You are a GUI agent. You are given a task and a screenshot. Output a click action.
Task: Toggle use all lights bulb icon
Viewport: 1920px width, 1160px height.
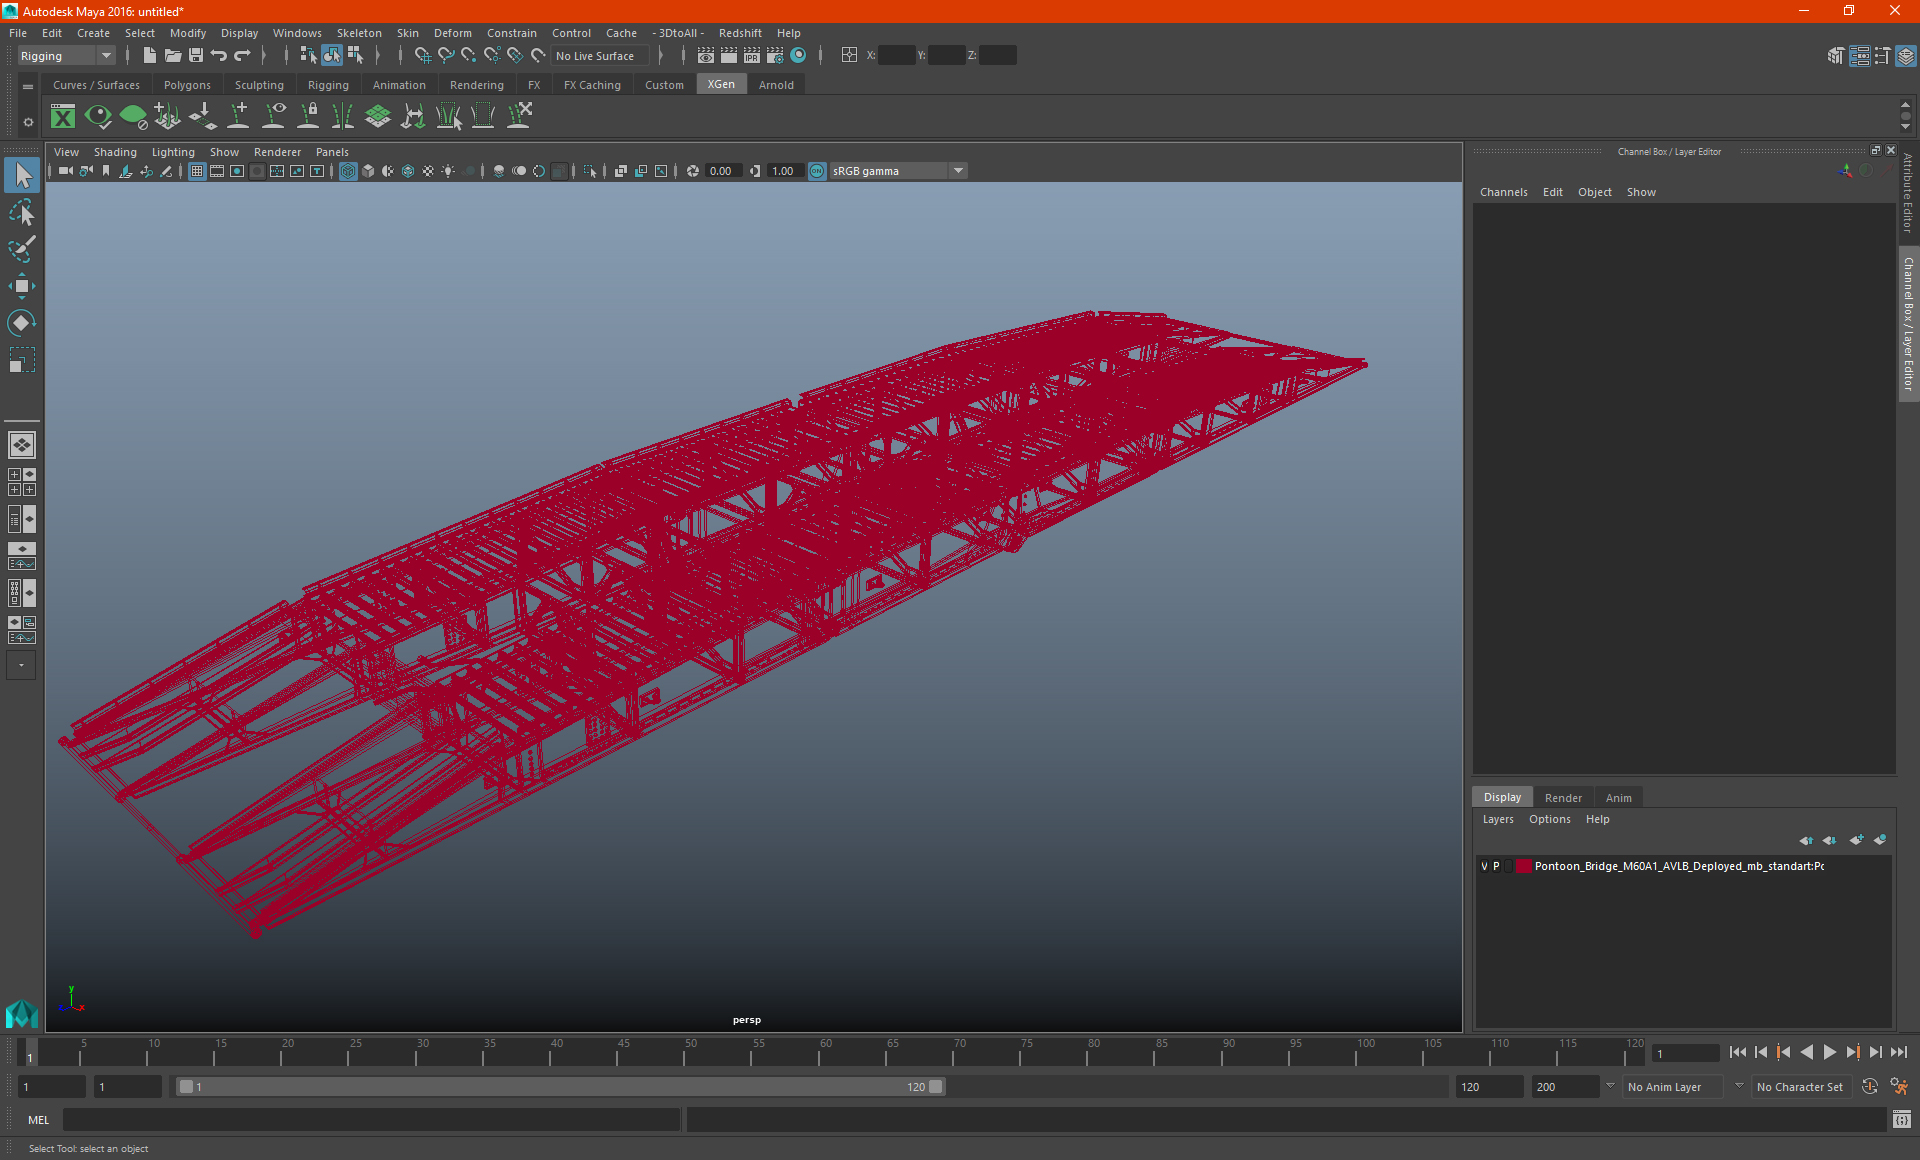tap(448, 171)
